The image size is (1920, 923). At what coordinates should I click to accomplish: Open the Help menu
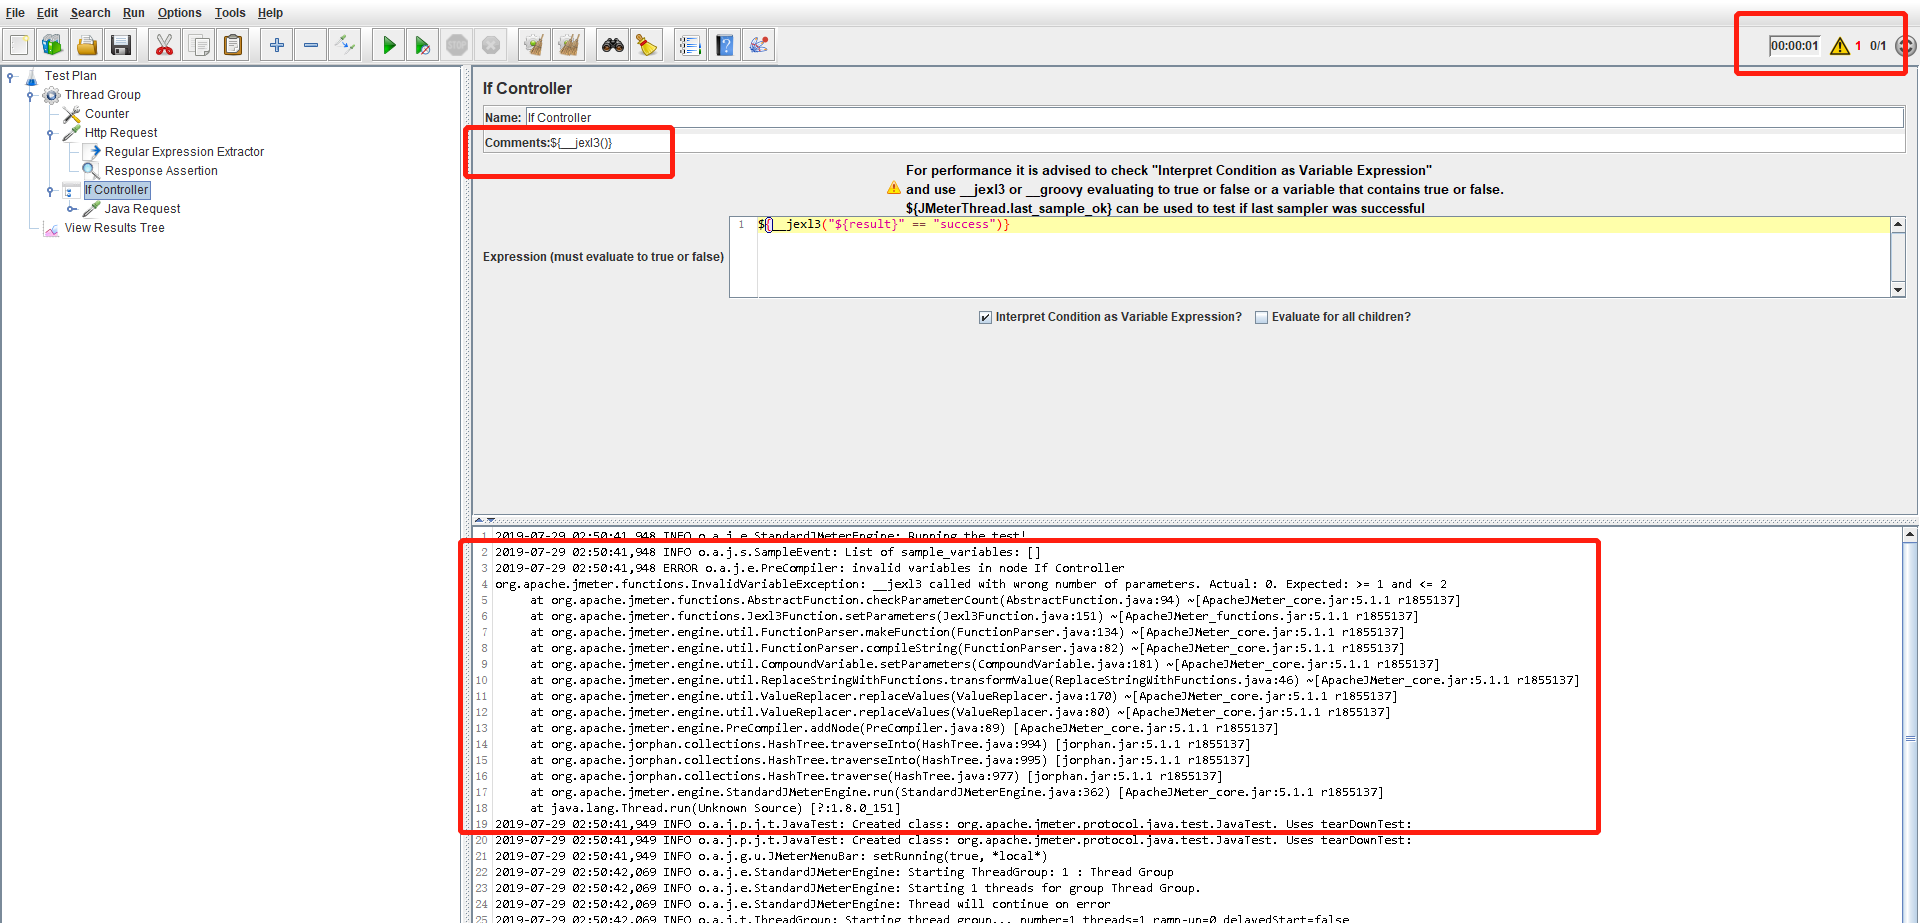270,13
